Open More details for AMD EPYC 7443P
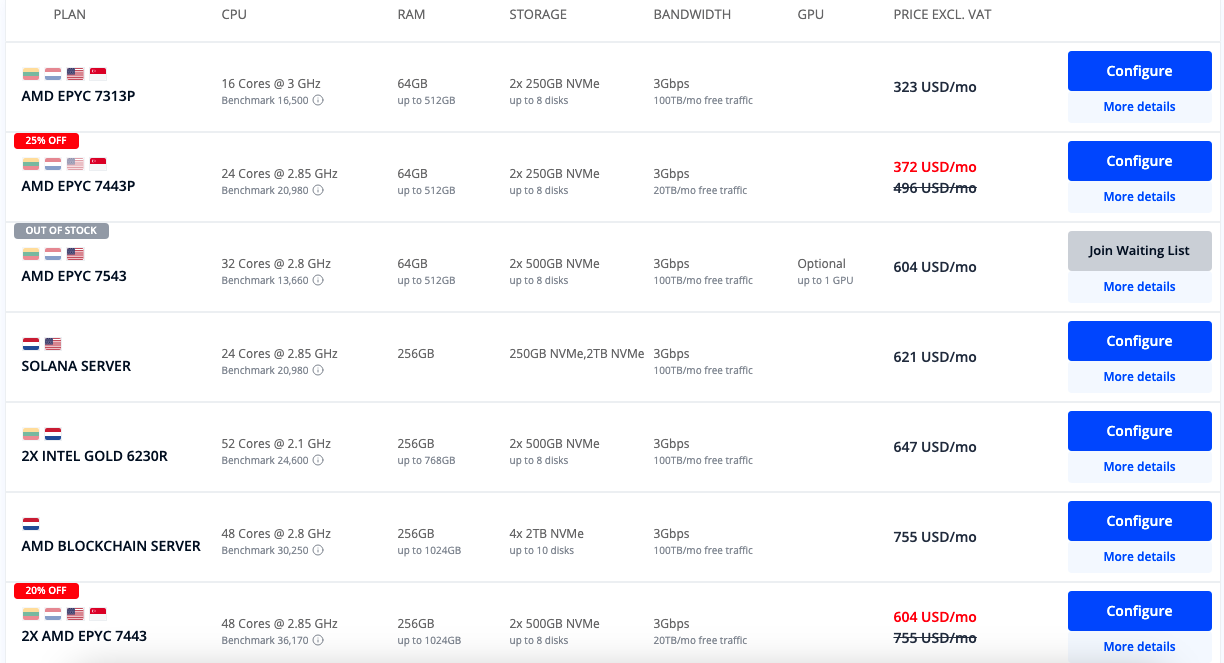1224x663 pixels. 1139,196
